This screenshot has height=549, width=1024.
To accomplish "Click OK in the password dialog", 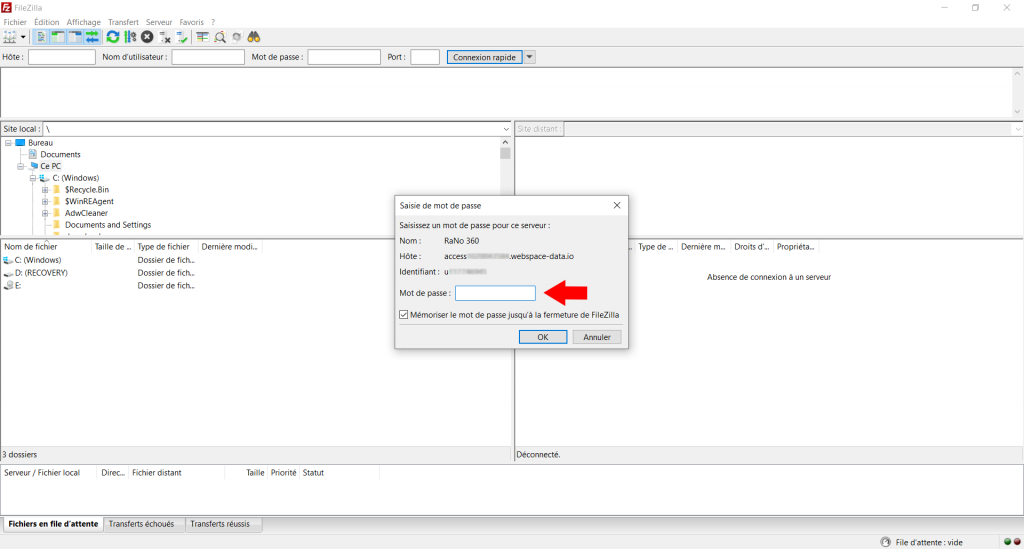I will (x=543, y=337).
